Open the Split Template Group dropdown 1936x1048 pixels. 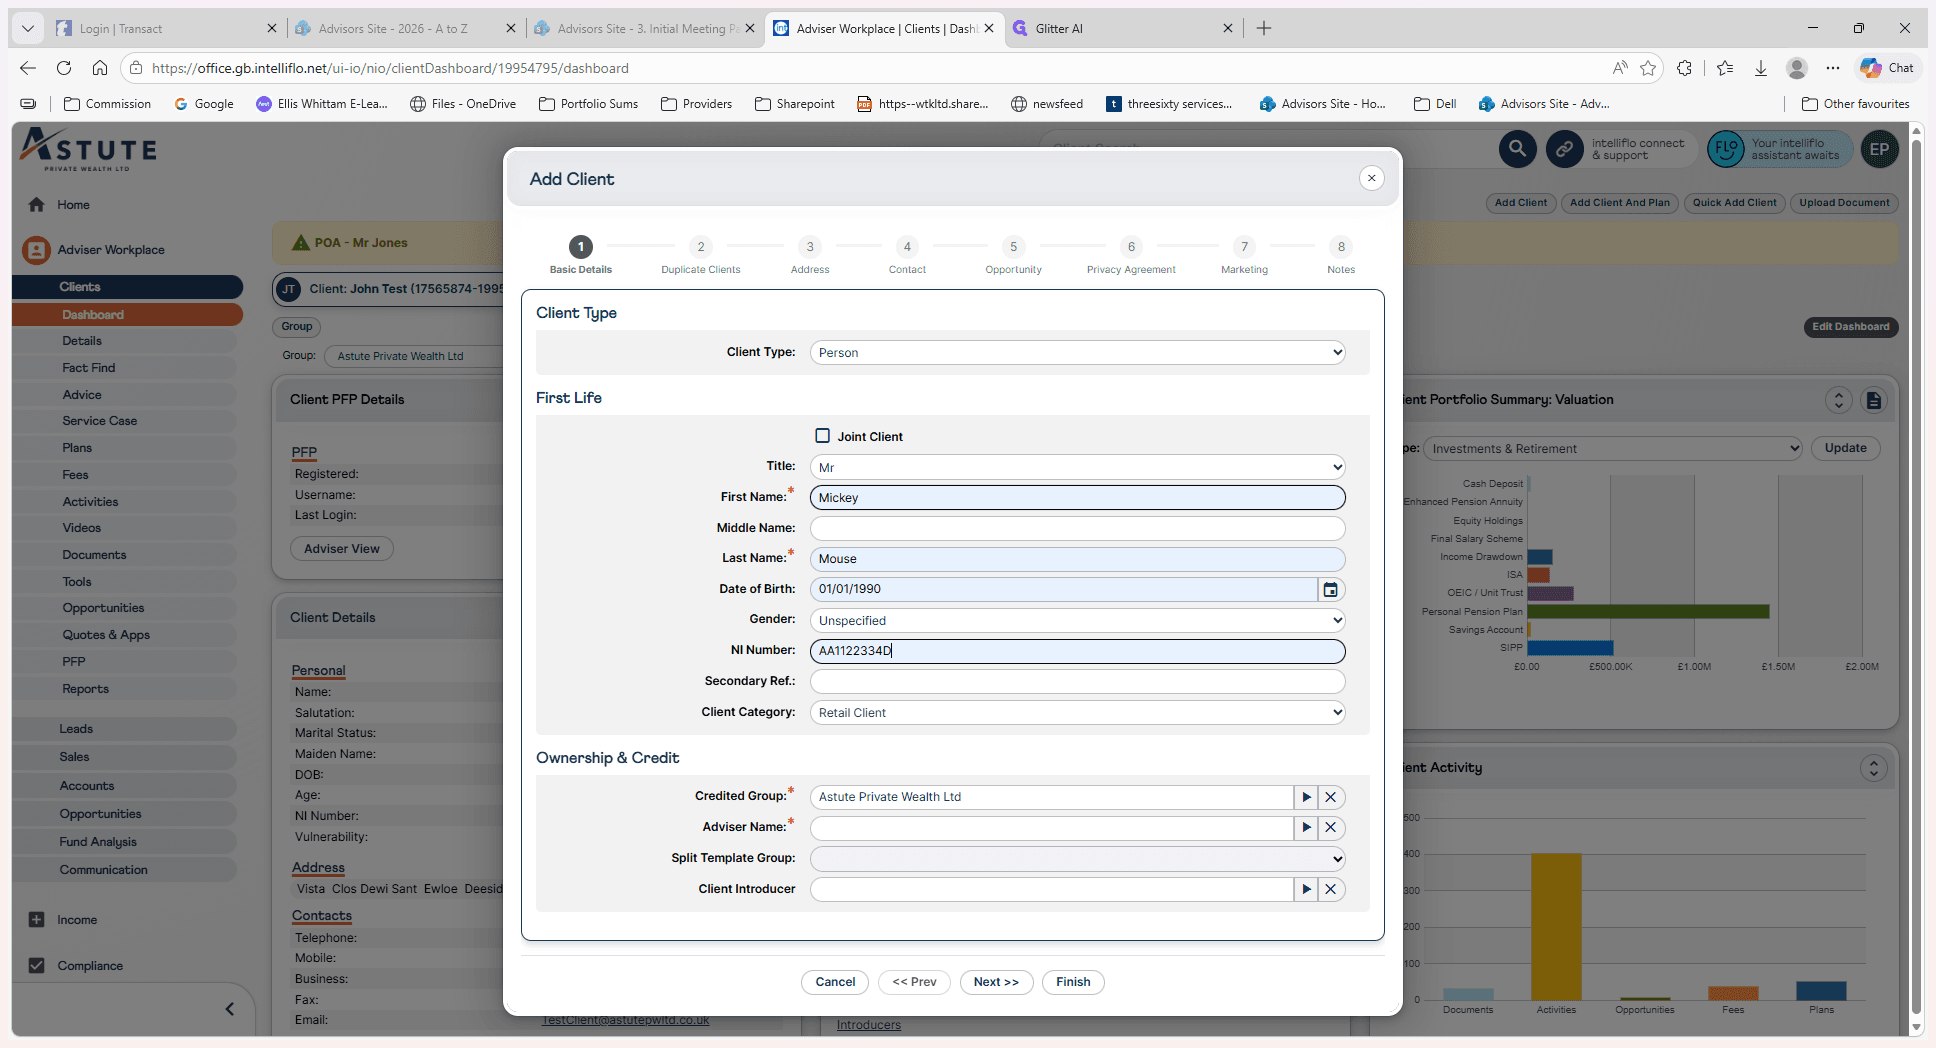click(x=1077, y=859)
